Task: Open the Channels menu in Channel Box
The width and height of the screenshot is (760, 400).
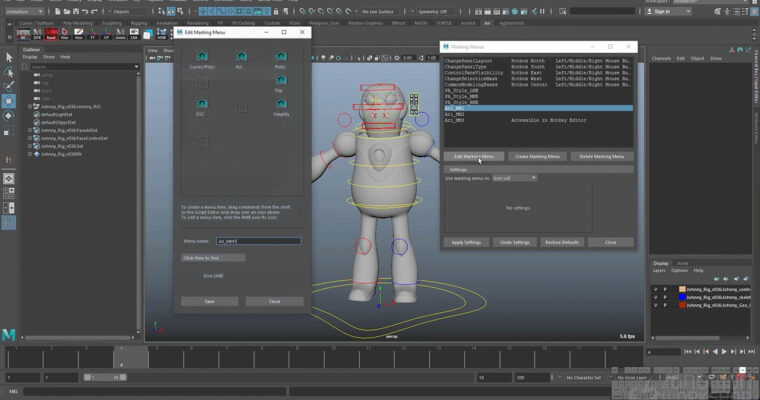Action: click(661, 58)
